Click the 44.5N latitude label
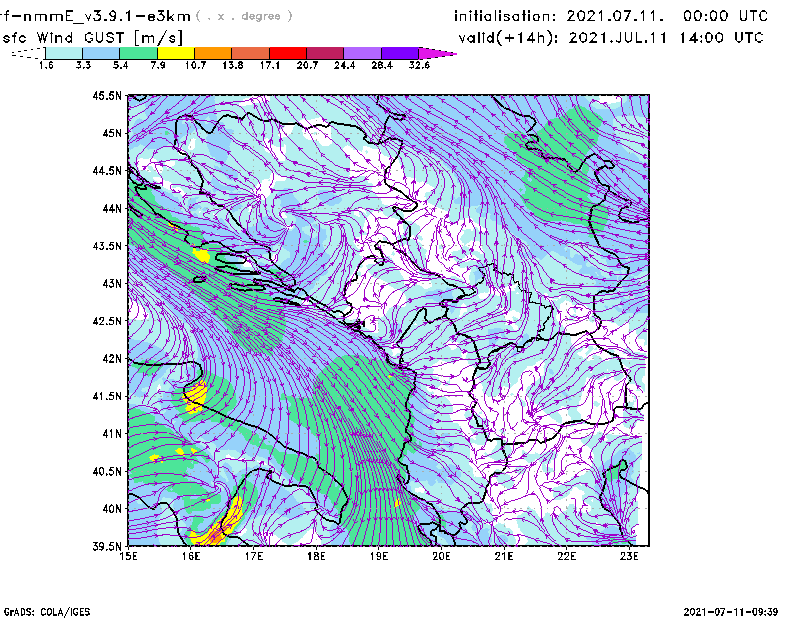The image size is (800, 618). click(108, 170)
